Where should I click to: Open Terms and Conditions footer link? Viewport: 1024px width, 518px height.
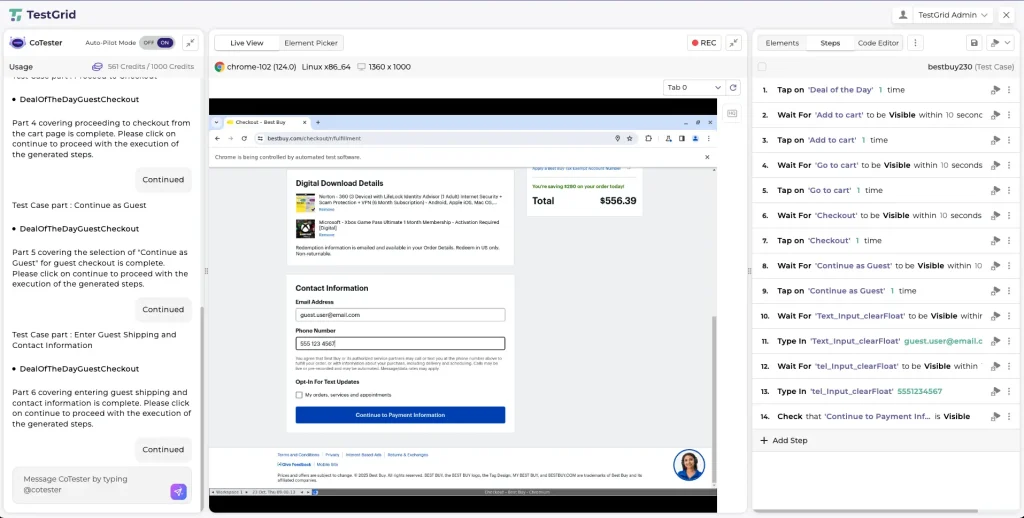click(x=298, y=455)
